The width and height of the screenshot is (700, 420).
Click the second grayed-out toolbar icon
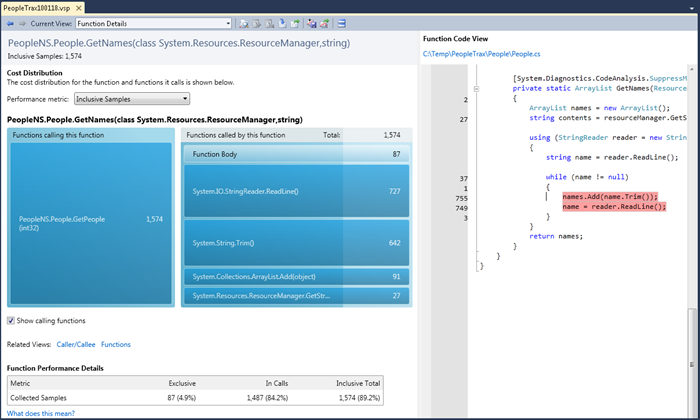tap(257, 24)
